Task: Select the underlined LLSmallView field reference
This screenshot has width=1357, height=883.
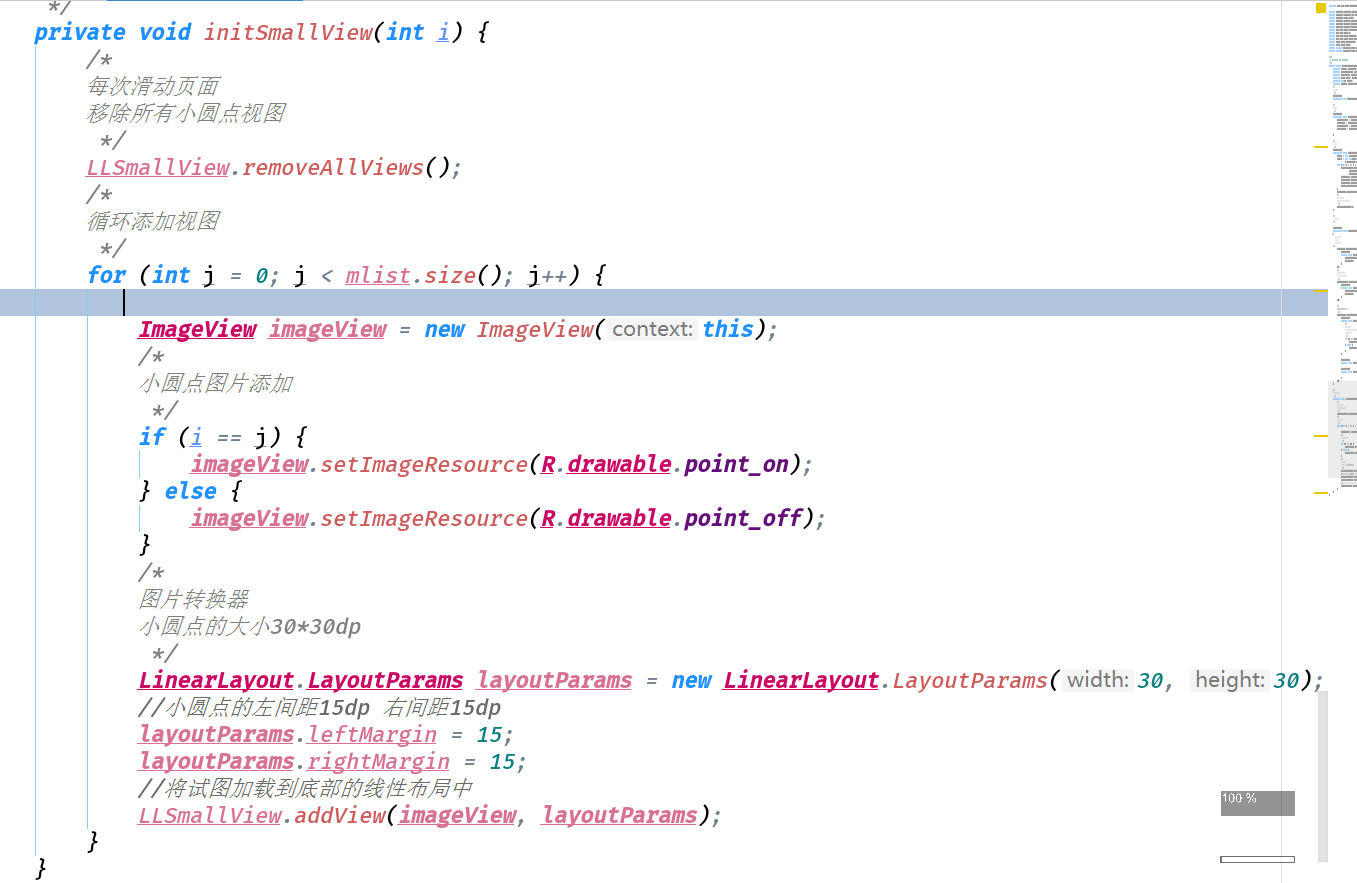Action: pos(156,167)
